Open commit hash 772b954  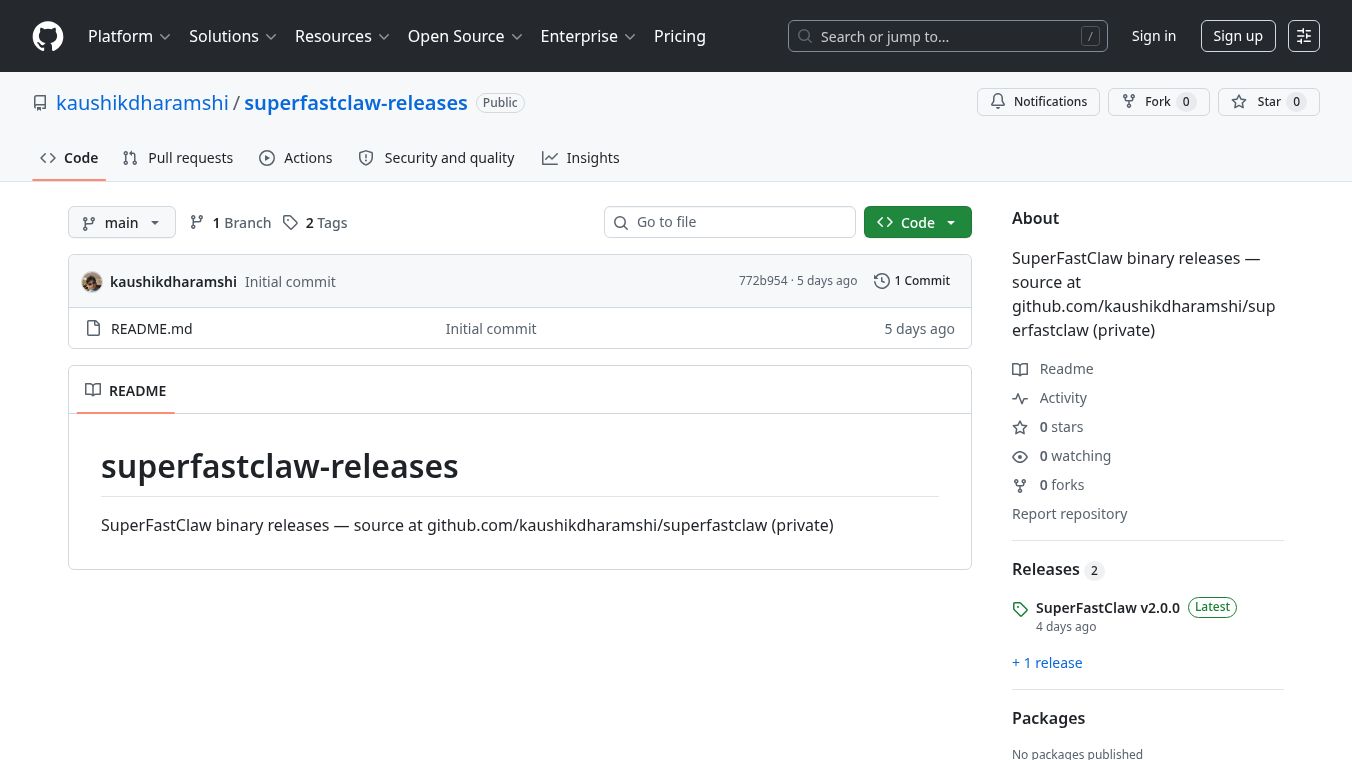coord(763,281)
